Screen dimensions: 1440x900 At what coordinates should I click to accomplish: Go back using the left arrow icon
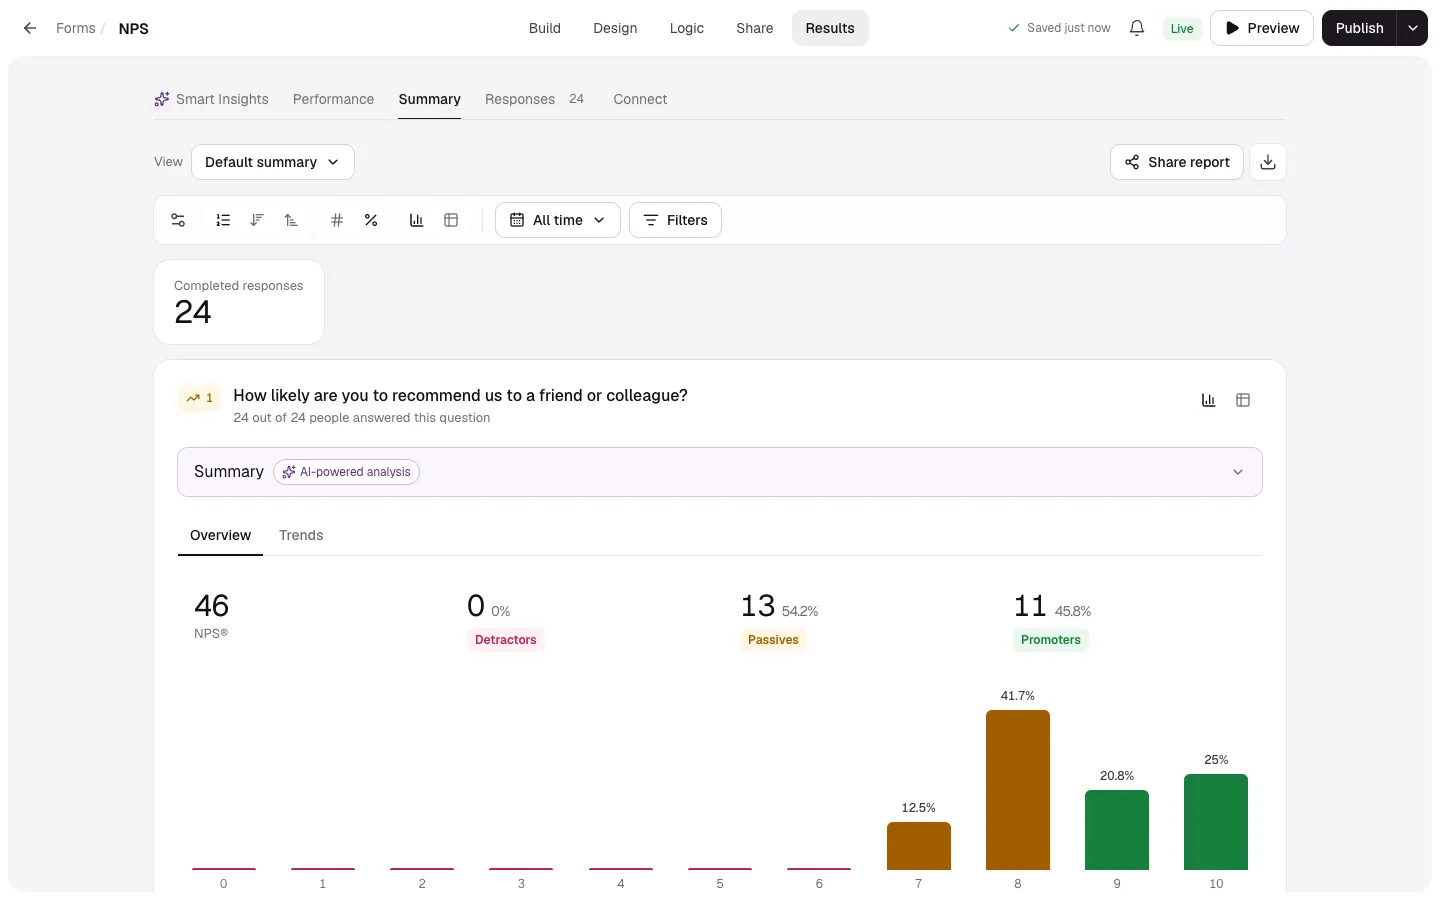[30, 28]
